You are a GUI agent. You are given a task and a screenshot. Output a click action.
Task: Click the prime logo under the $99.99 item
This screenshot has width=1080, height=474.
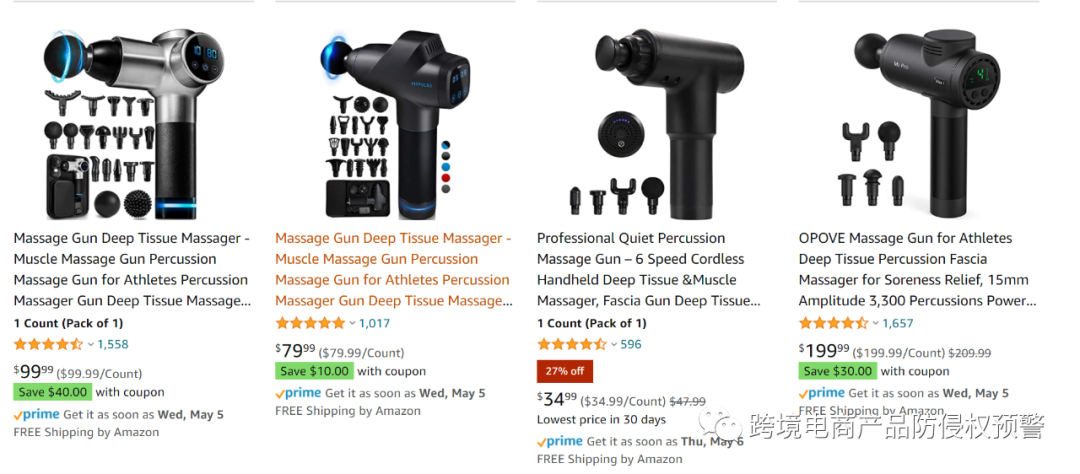37,415
